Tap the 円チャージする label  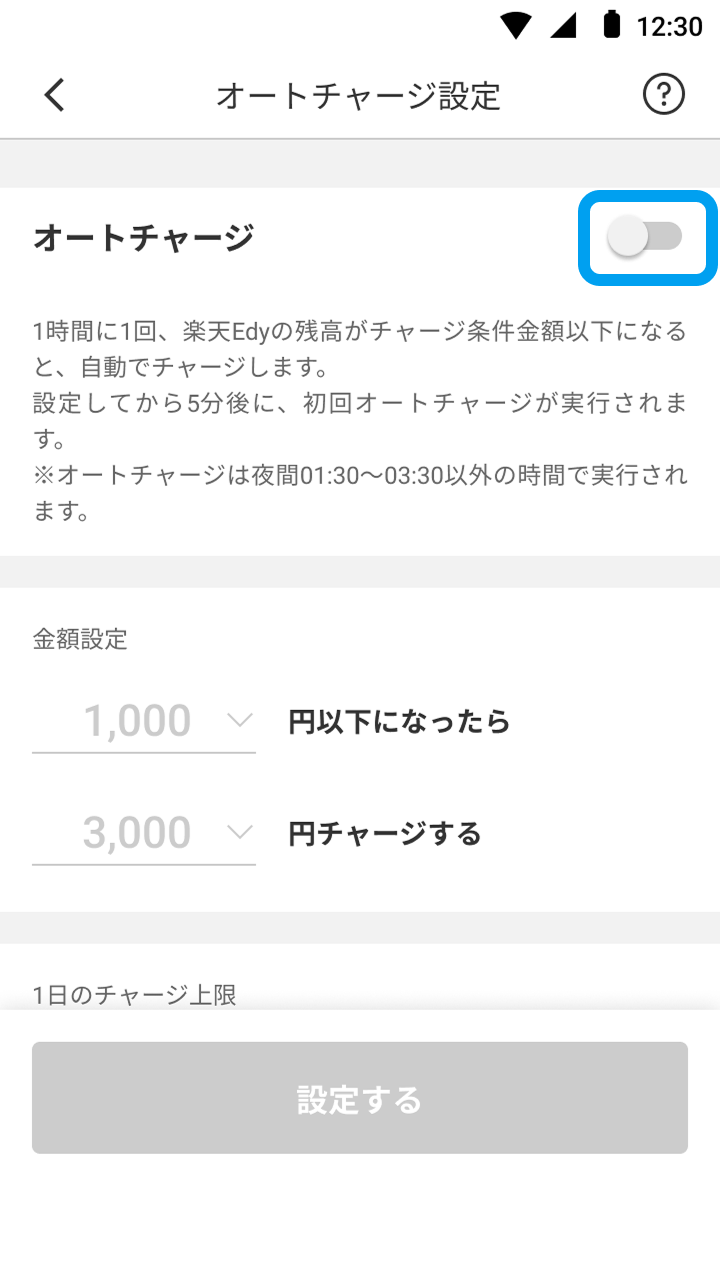coord(385,834)
